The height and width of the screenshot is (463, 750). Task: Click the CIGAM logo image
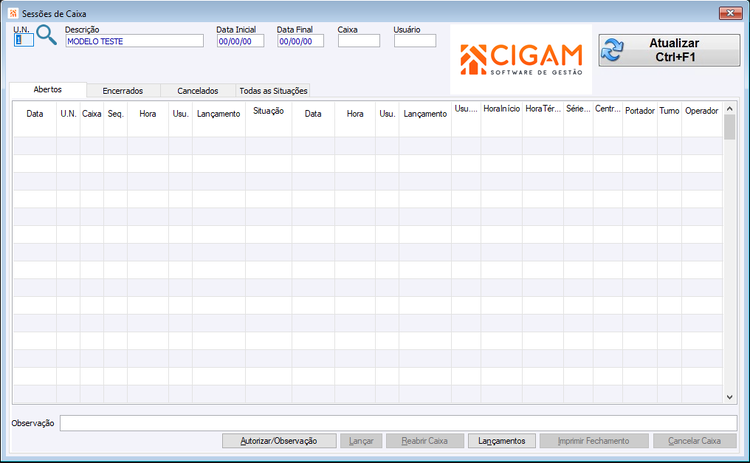pos(521,59)
